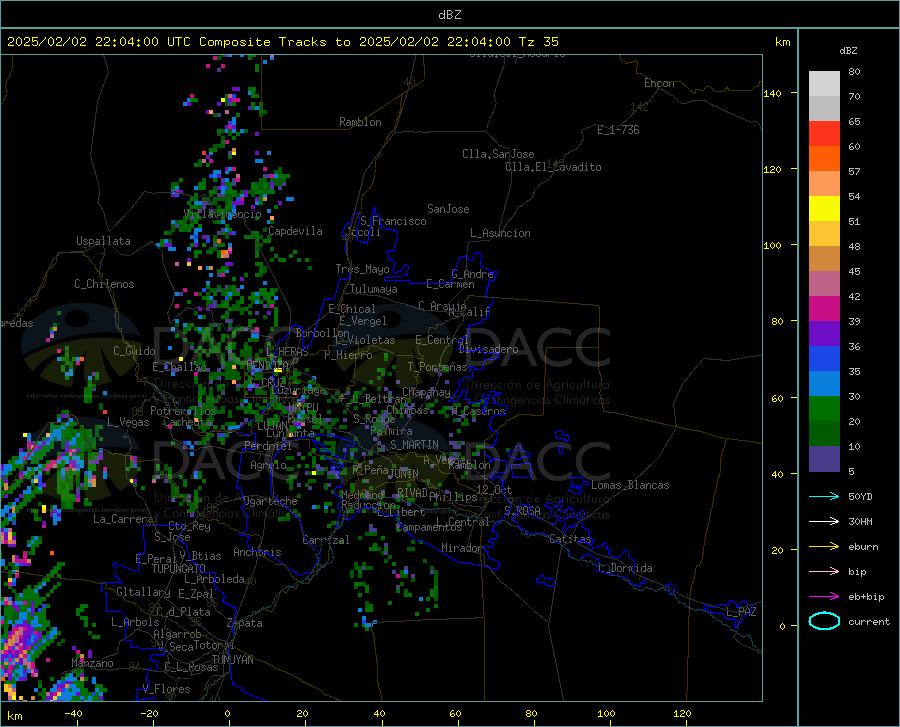The height and width of the screenshot is (727, 900).
Task: Click the 'Gltallary' map label
Action: point(143,592)
